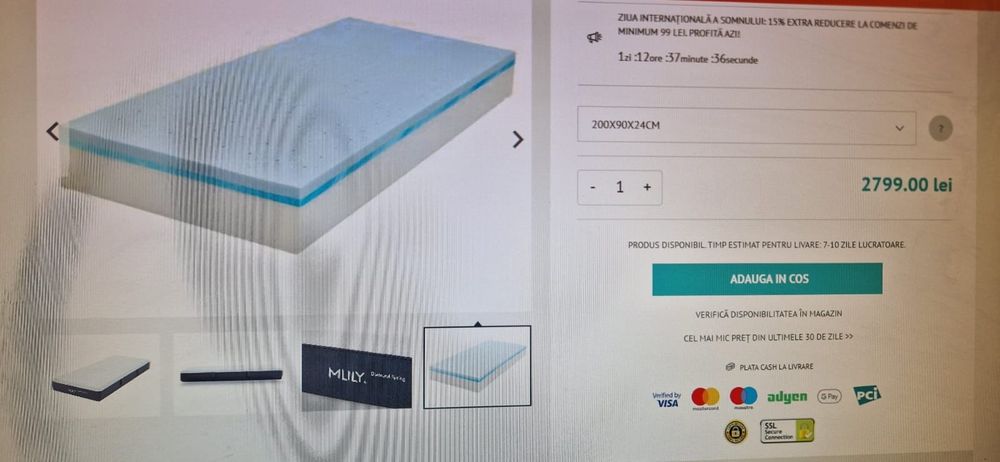Decrease quantity with the minus button
This screenshot has height=462, width=1000.
593,188
